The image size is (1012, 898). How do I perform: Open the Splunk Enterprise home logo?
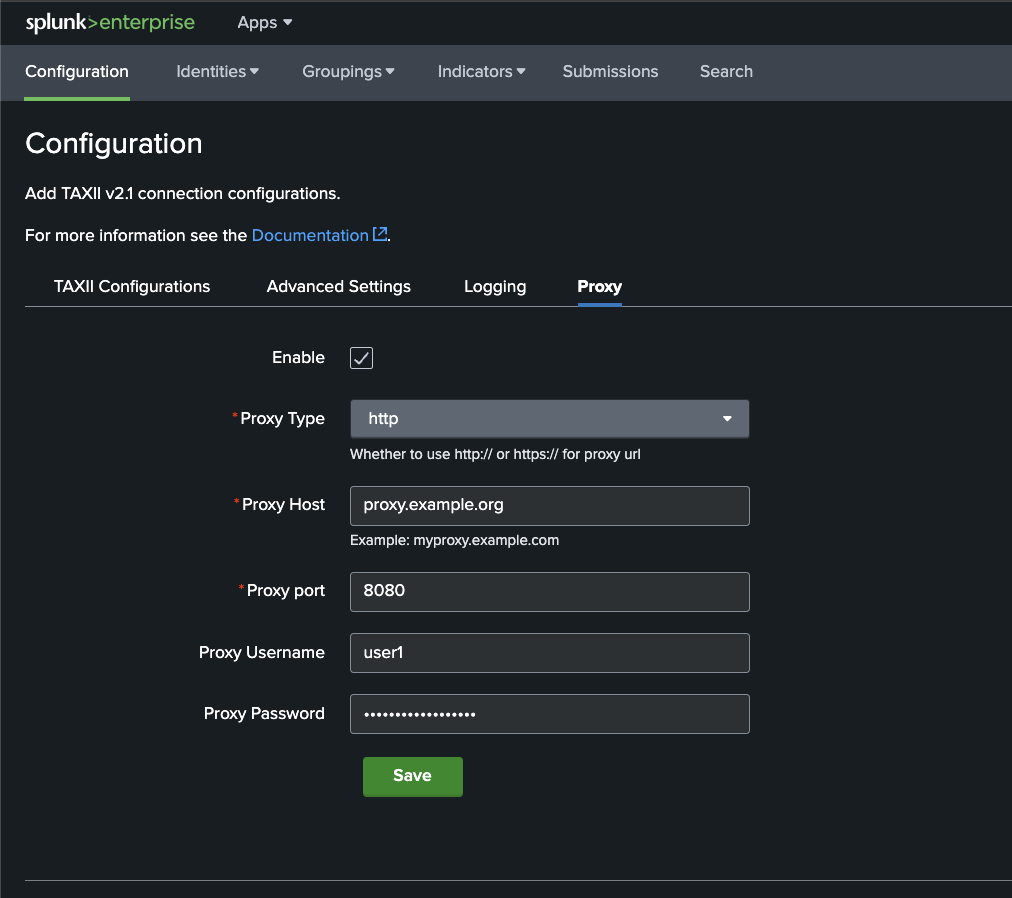110,22
